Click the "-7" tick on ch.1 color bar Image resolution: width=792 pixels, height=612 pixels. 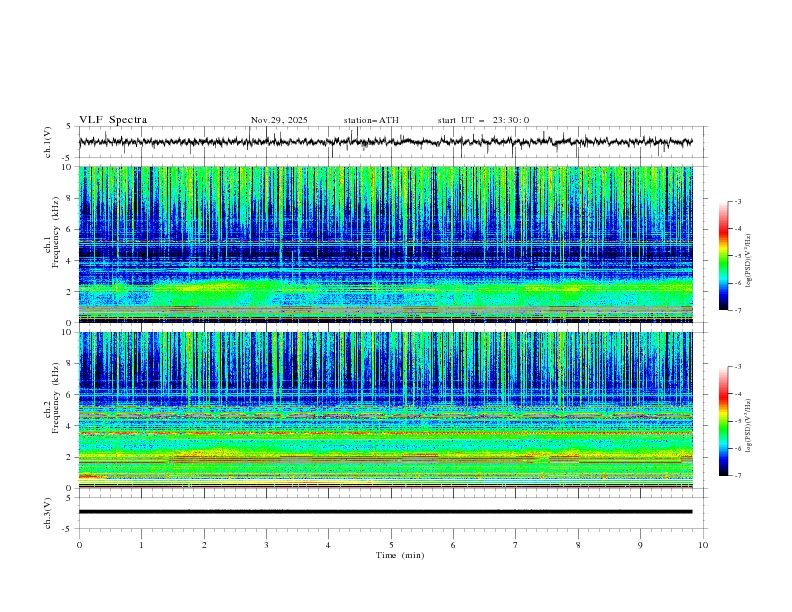point(737,310)
